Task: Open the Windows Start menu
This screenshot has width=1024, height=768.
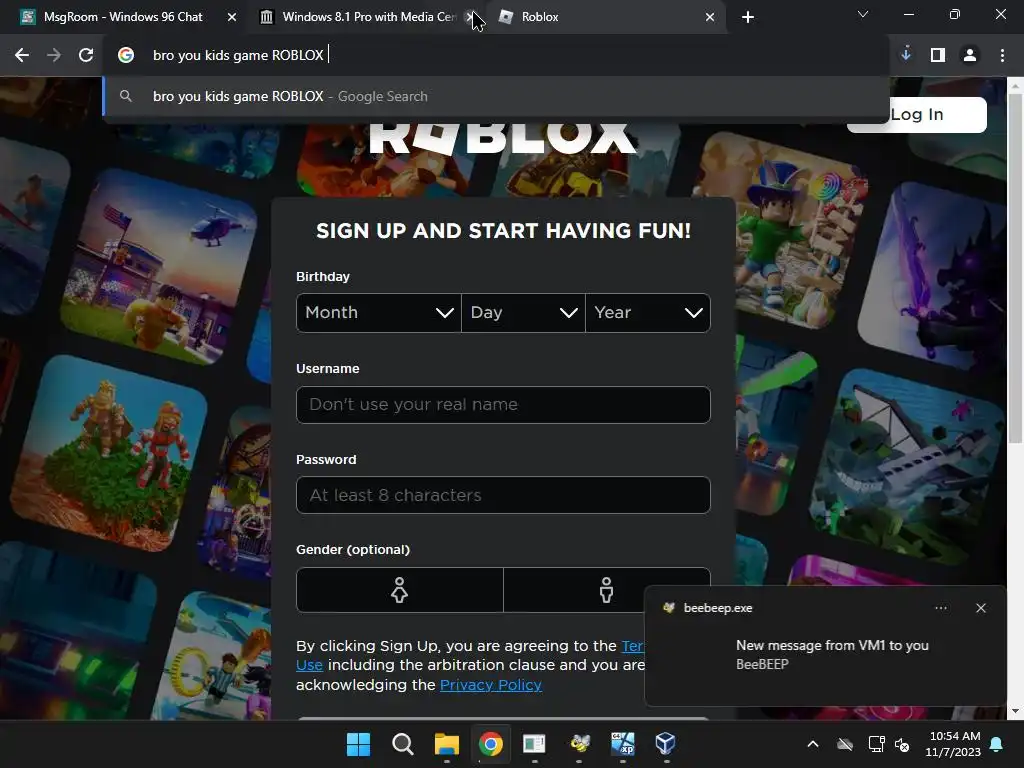Action: point(358,744)
